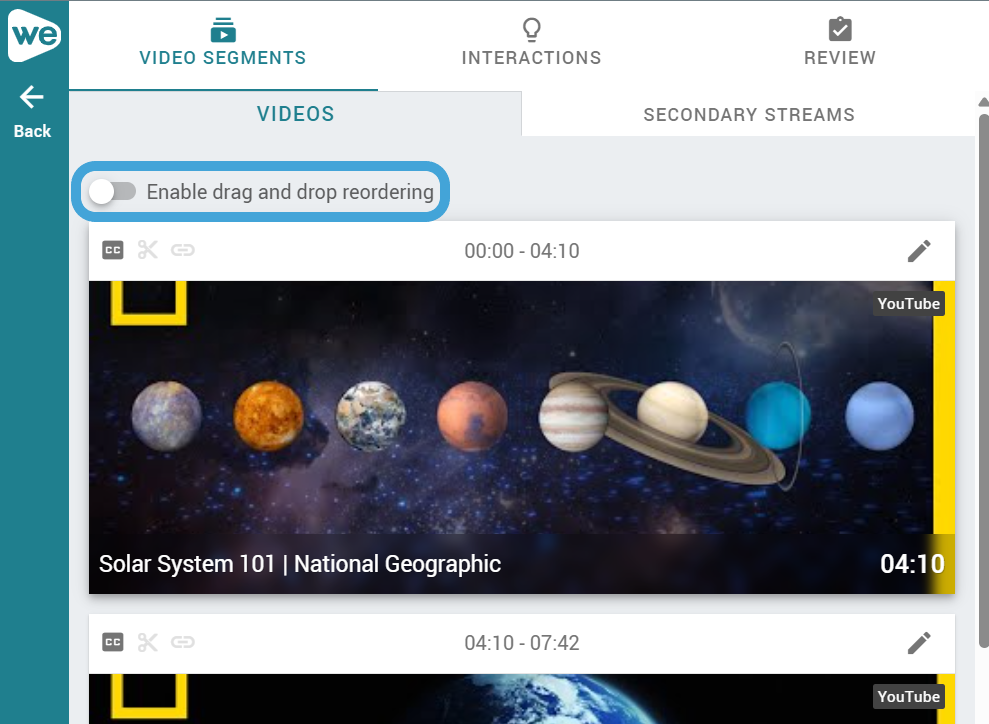Click the 00:00 - 04:10 time range text

click(x=522, y=251)
